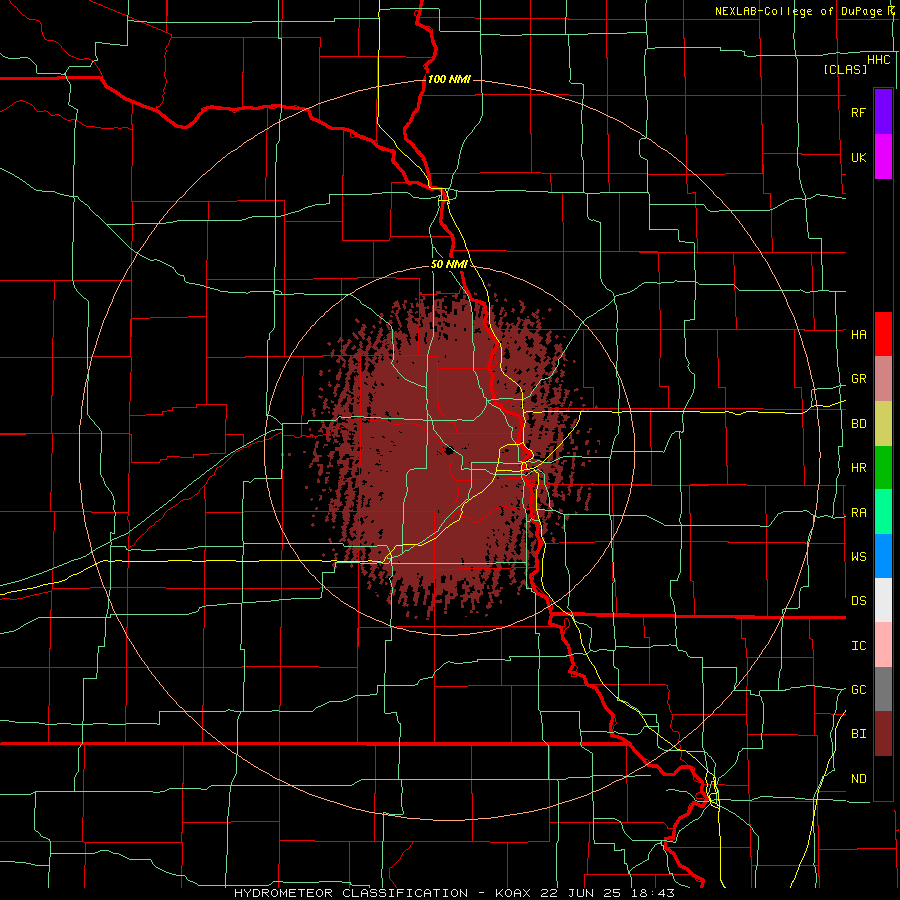Click the HYDROMETEOR CLASSIFICATION title text
Viewport: 900px width, 900px height.
[x=351, y=893]
